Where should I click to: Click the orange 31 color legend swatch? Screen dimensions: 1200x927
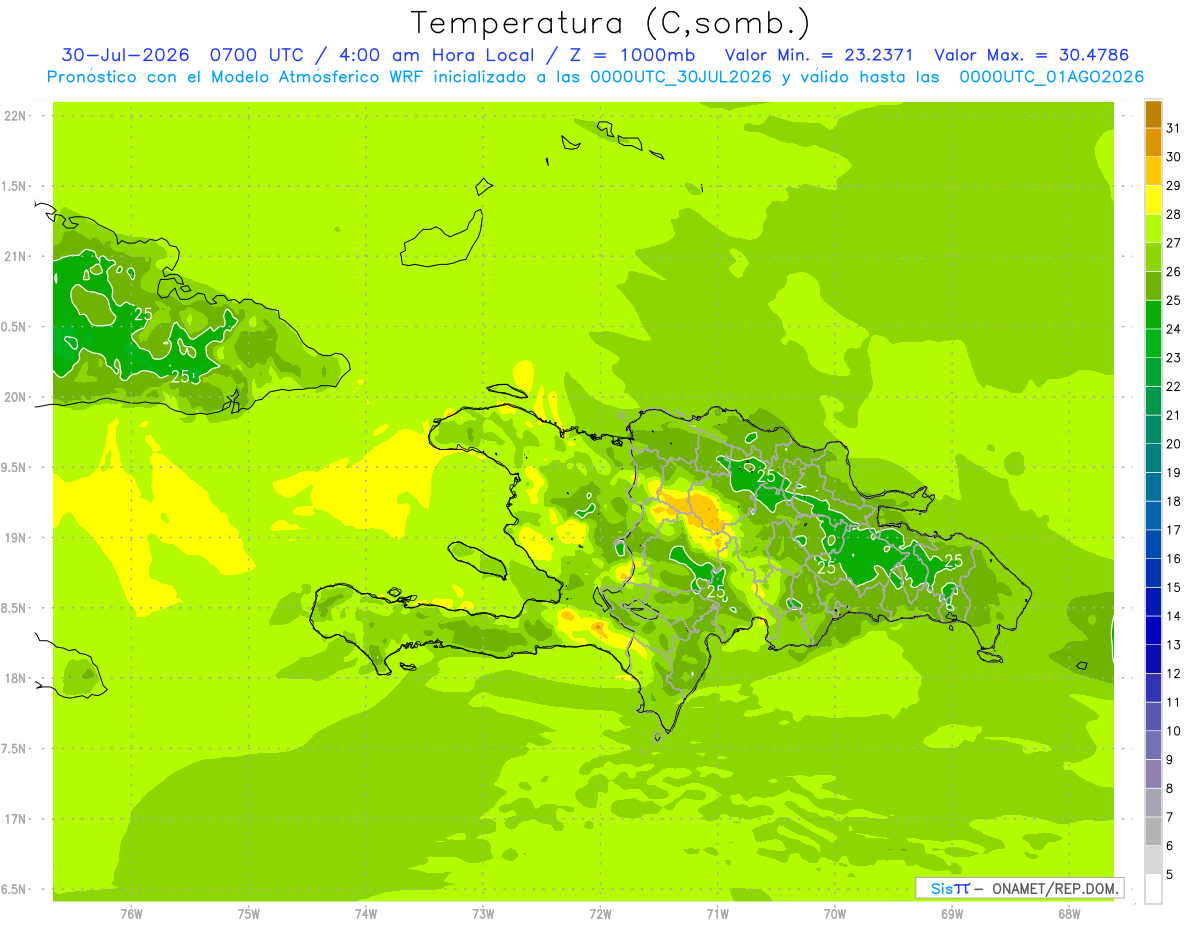(1153, 114)
